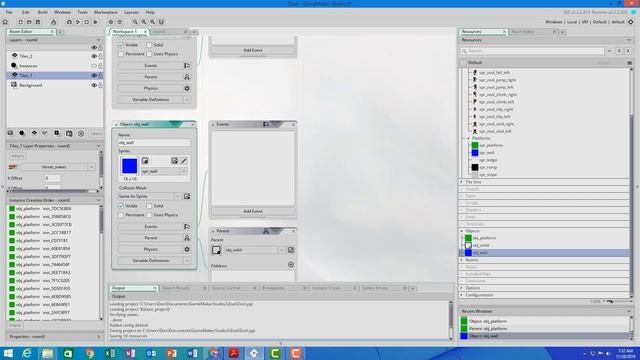Screen dimensions: 640x360
Task: Select obj_platform in Resources tree
Action: (484, 238)
